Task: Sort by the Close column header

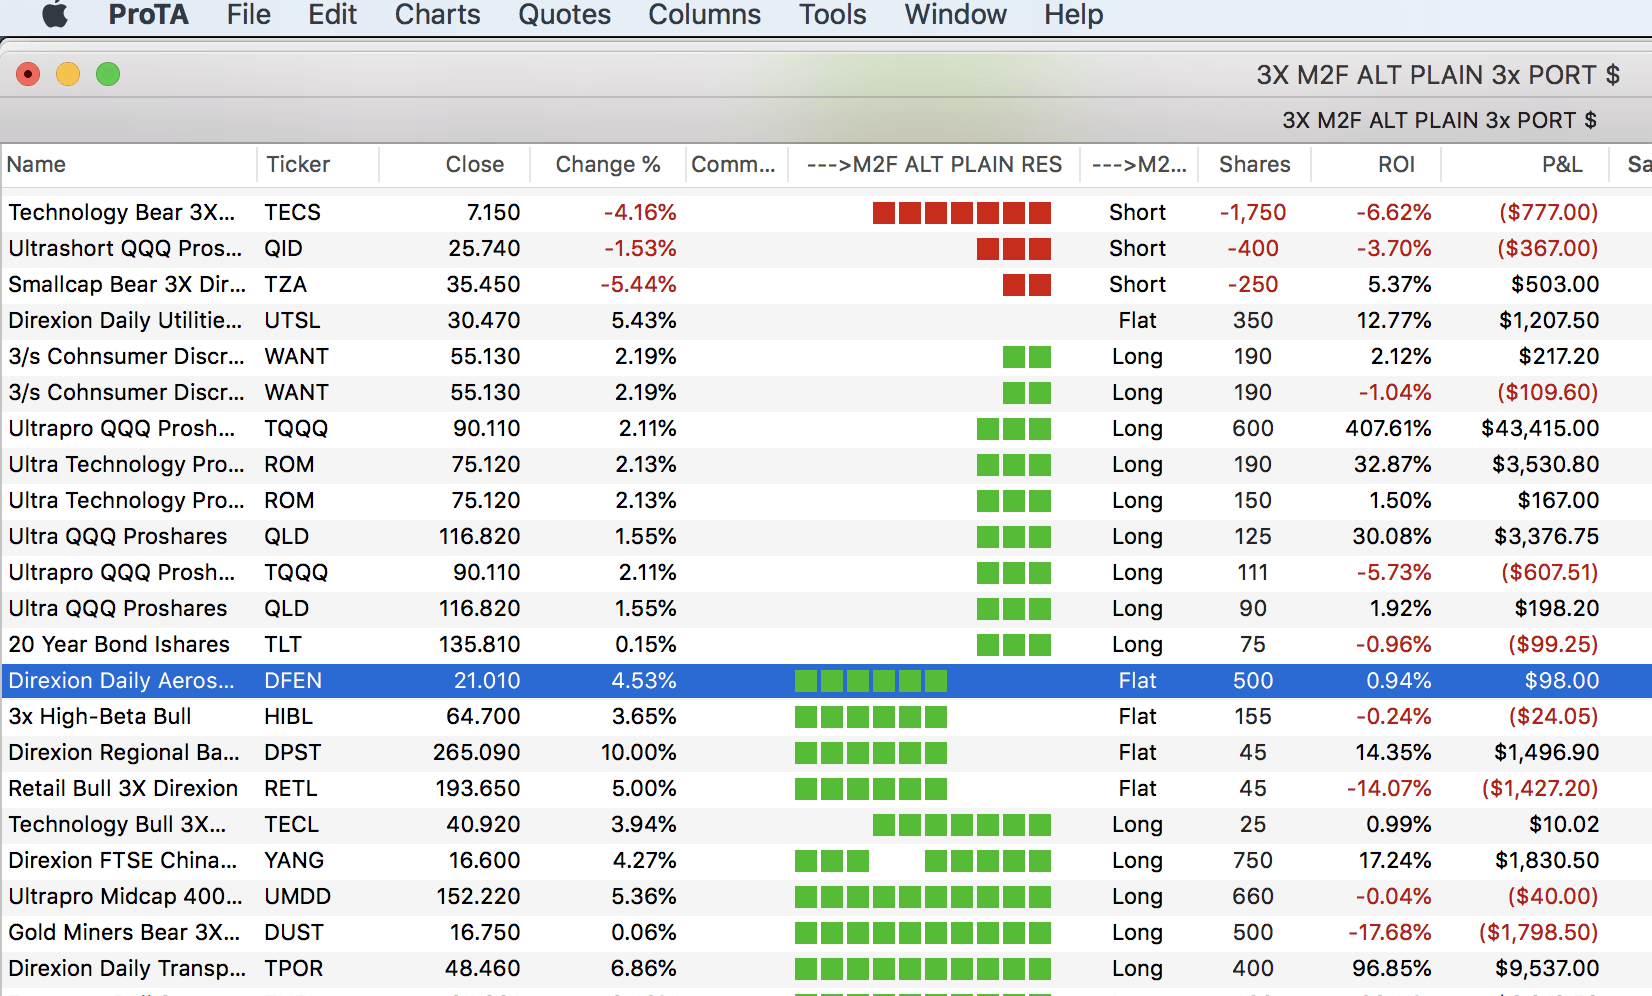Action: click(454, 165)
